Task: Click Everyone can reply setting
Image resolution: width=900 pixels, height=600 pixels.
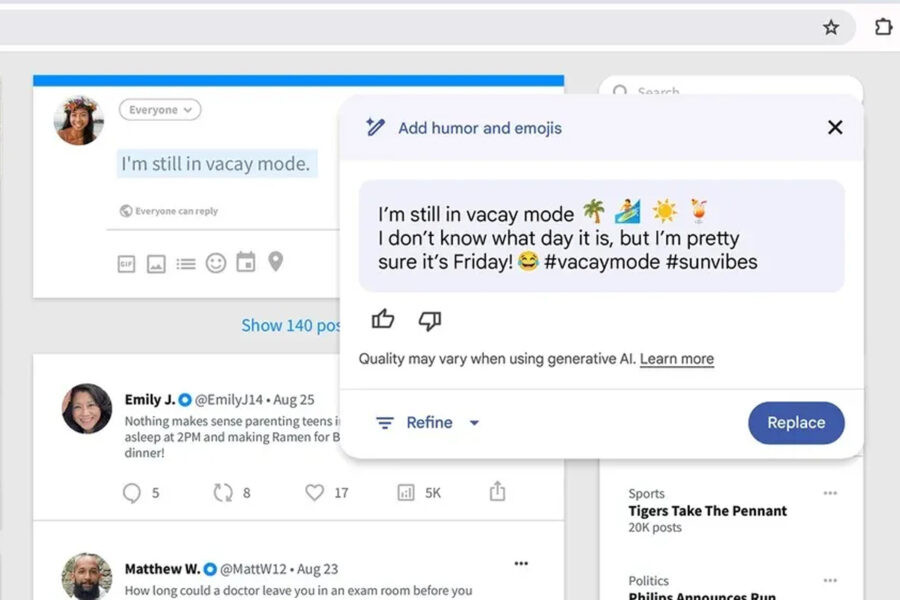Action: 169,211
